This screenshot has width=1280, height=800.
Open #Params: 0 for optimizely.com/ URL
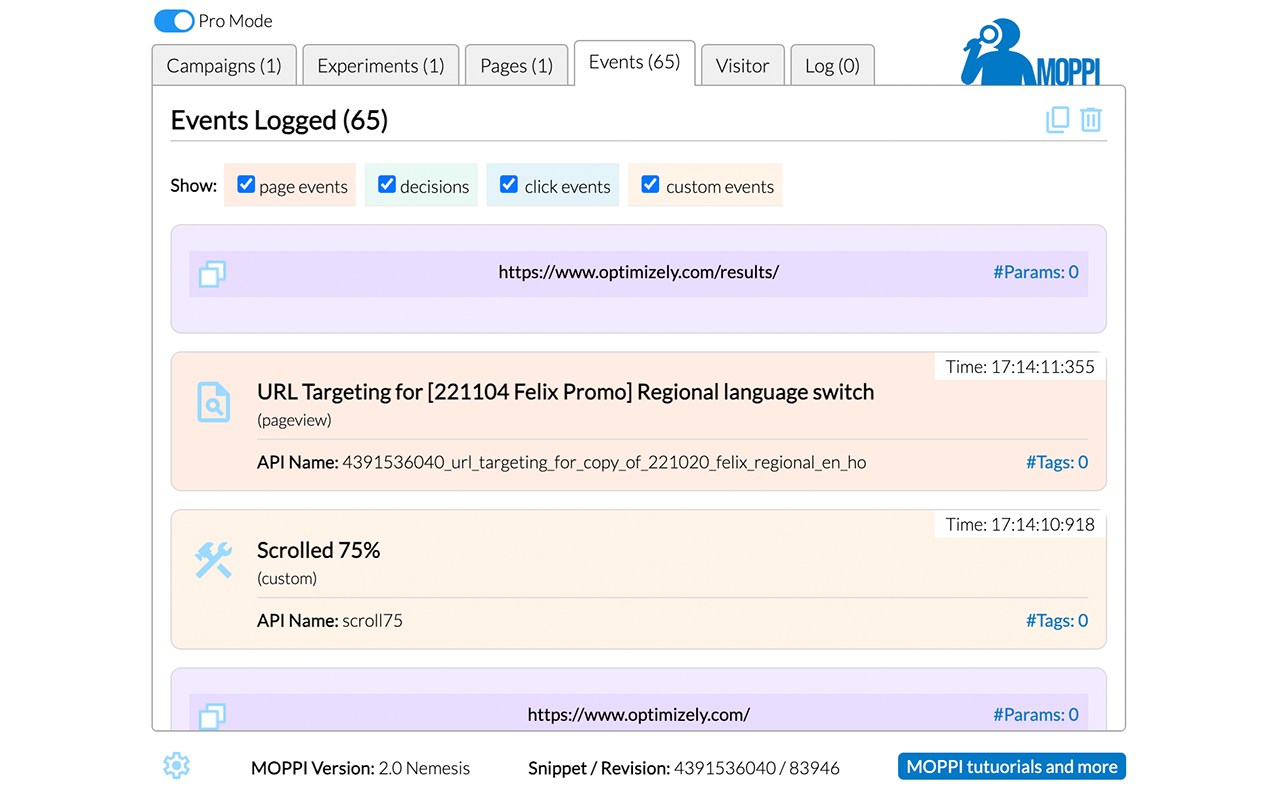click(1036, 715)
